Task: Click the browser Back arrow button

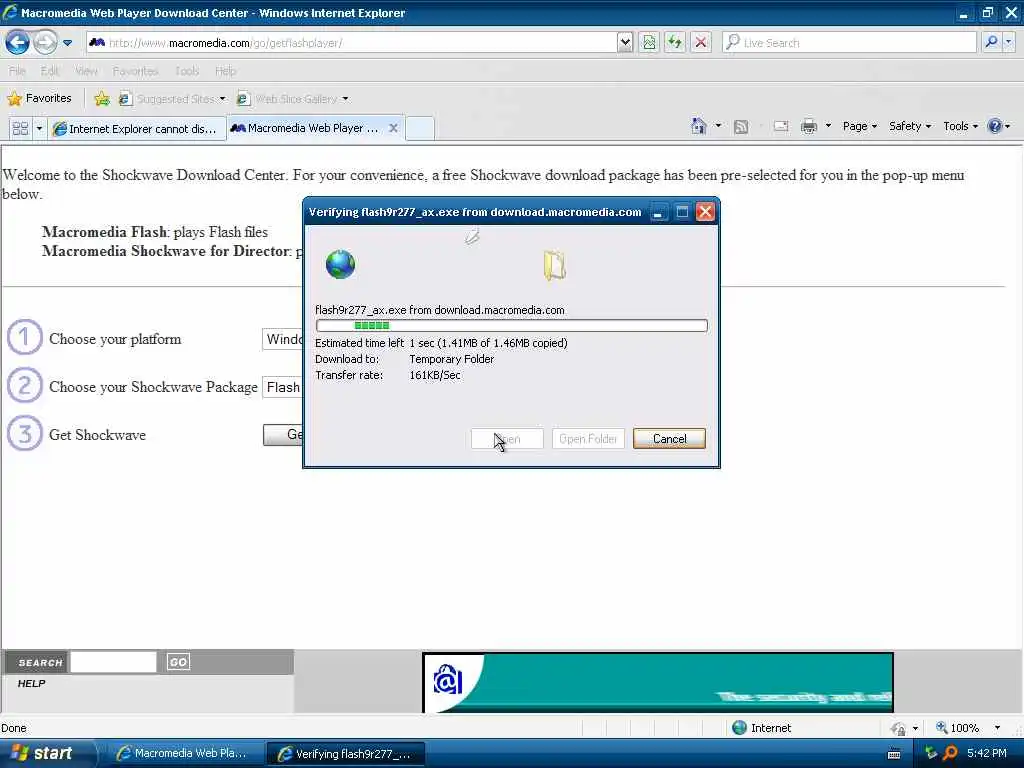Action: tap(18, 43)
